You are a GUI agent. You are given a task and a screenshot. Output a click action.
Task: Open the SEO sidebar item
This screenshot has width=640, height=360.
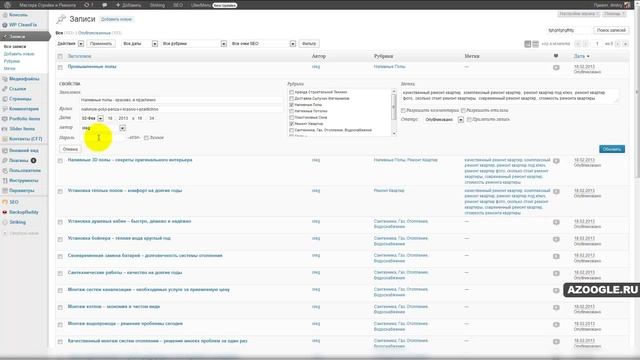point(14,202)
